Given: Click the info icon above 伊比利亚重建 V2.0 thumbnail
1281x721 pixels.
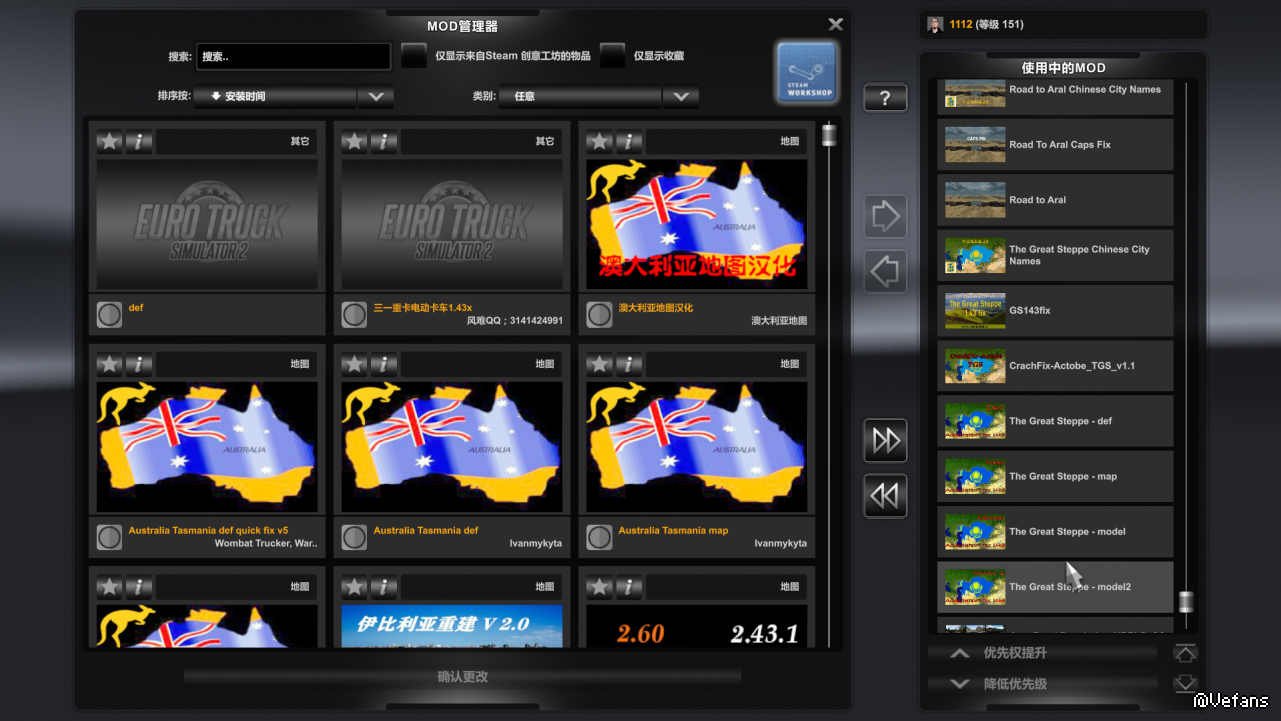Looking at the screenshot, I should [x=384, y=587].
